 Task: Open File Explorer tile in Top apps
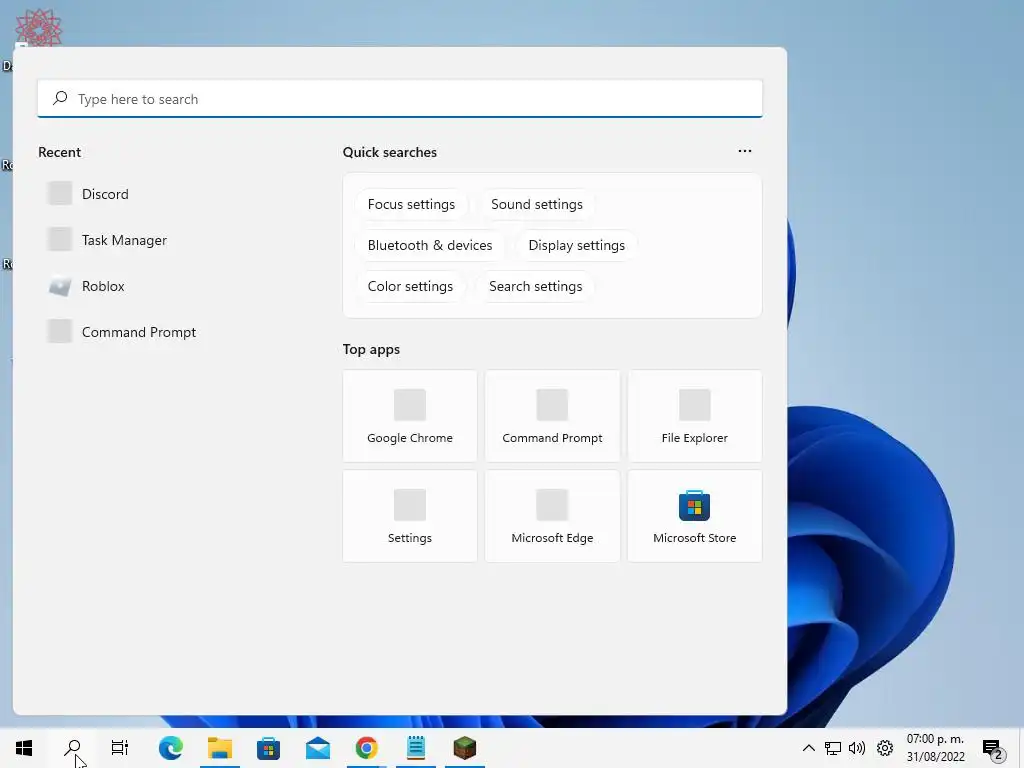[695, 416]
